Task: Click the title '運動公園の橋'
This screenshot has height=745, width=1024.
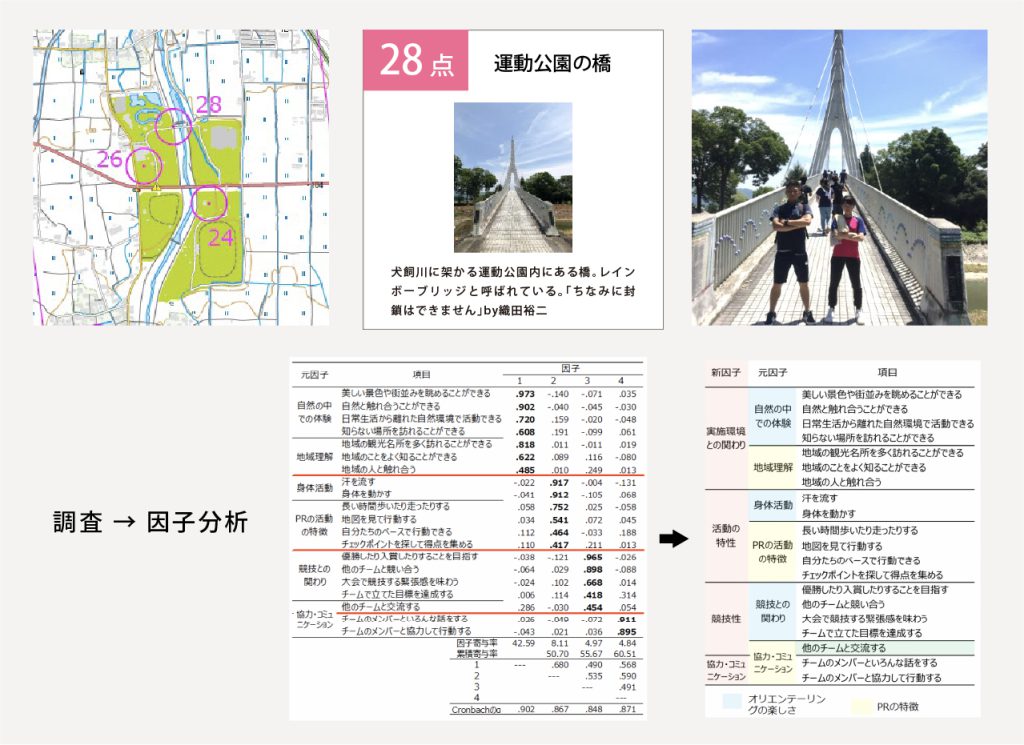Action: coord(552,63)
